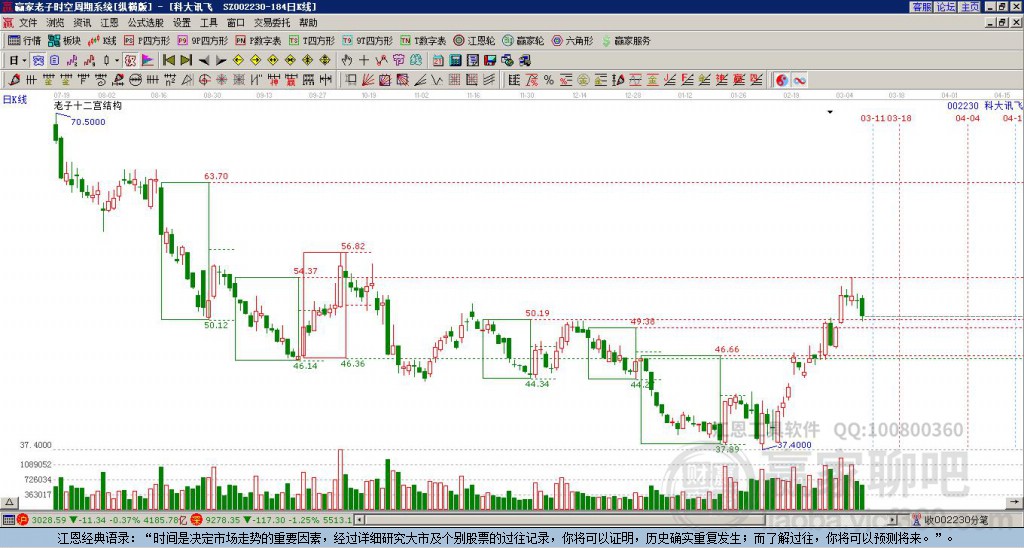Open 赢家服务 with dollar icon

626,40
